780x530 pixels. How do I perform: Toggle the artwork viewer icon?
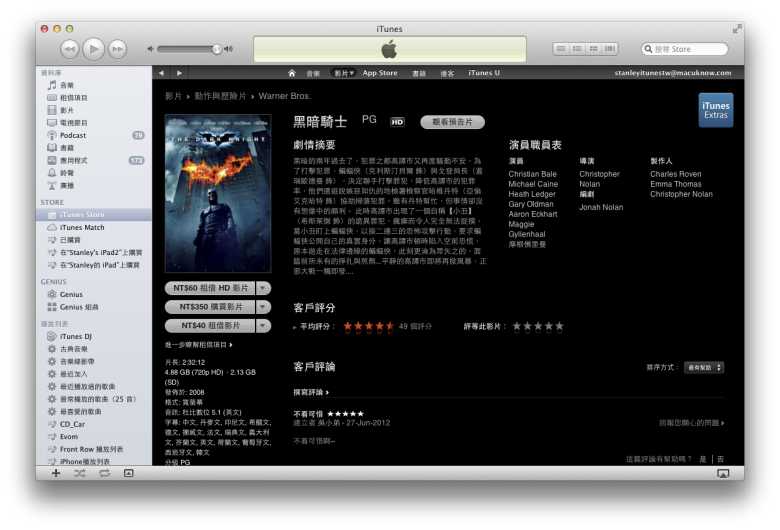(x=128, y=473)
